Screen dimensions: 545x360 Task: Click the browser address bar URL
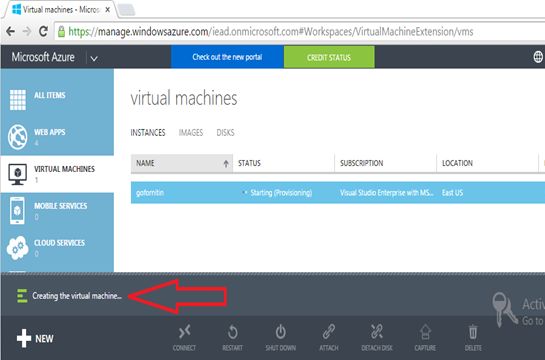point(271,32)
